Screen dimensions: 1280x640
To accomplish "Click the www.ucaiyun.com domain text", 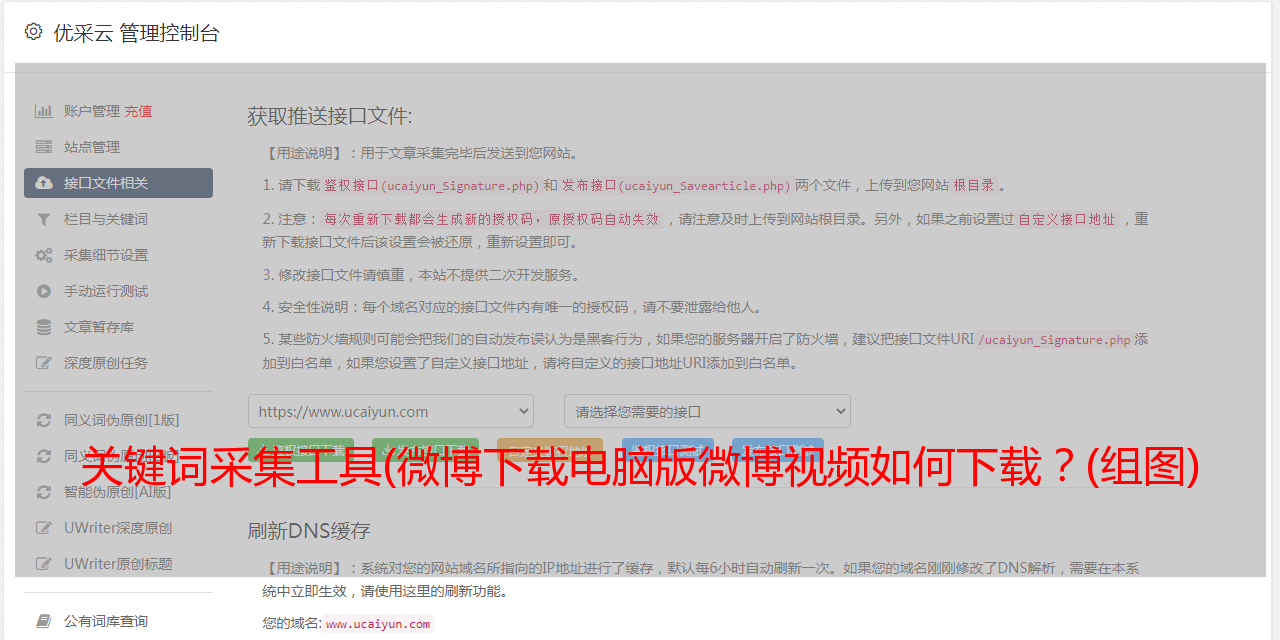I will tap(378, 623).
